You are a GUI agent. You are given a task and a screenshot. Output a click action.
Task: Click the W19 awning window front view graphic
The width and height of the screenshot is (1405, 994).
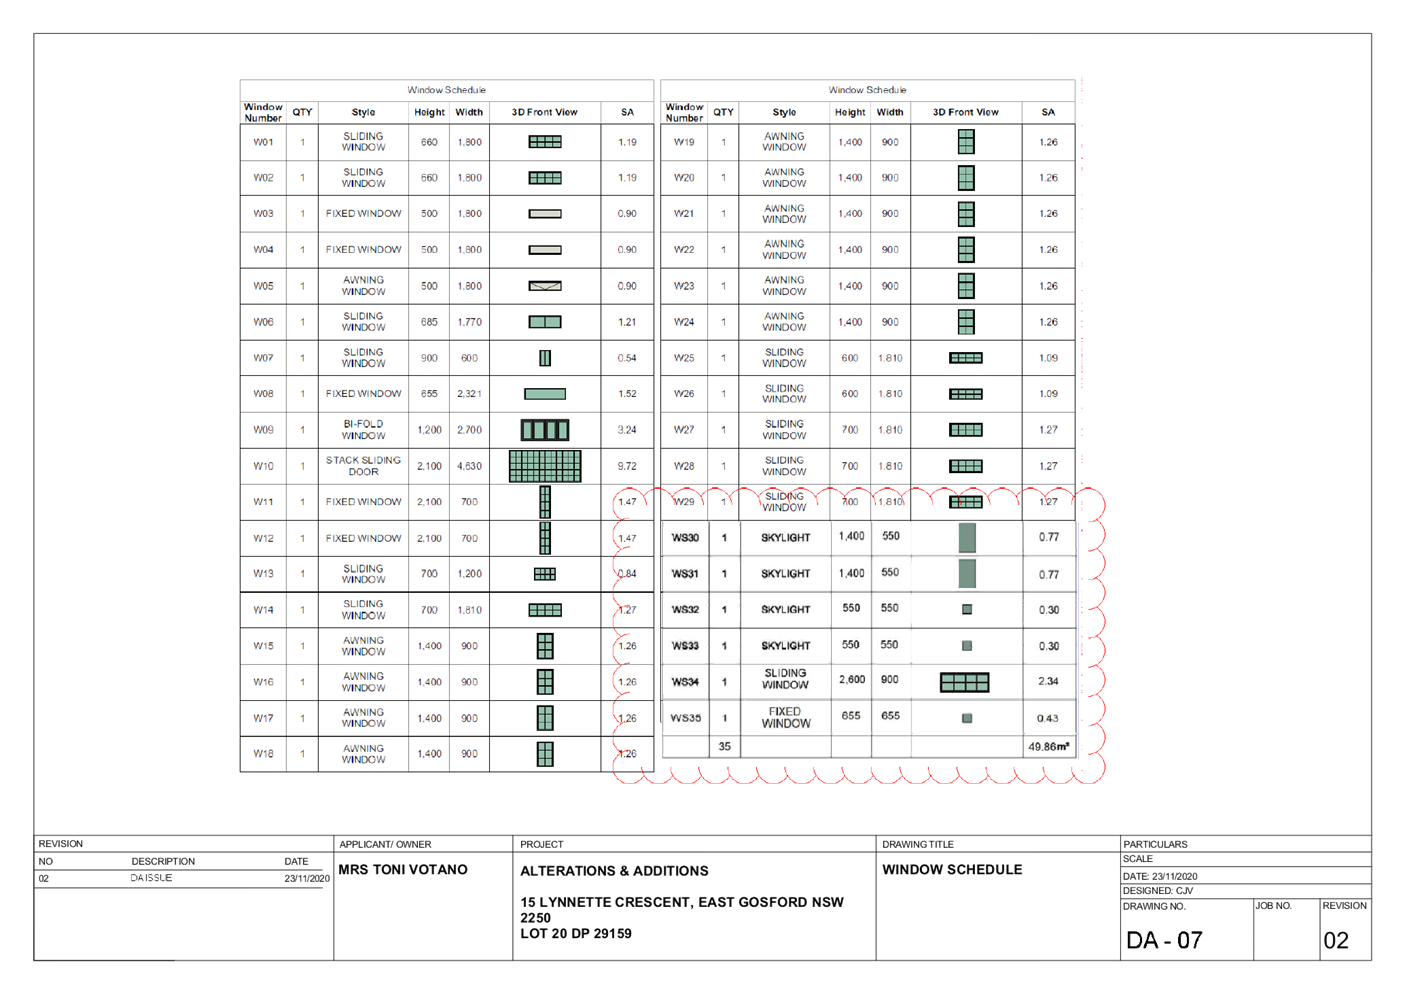[966, 142]
